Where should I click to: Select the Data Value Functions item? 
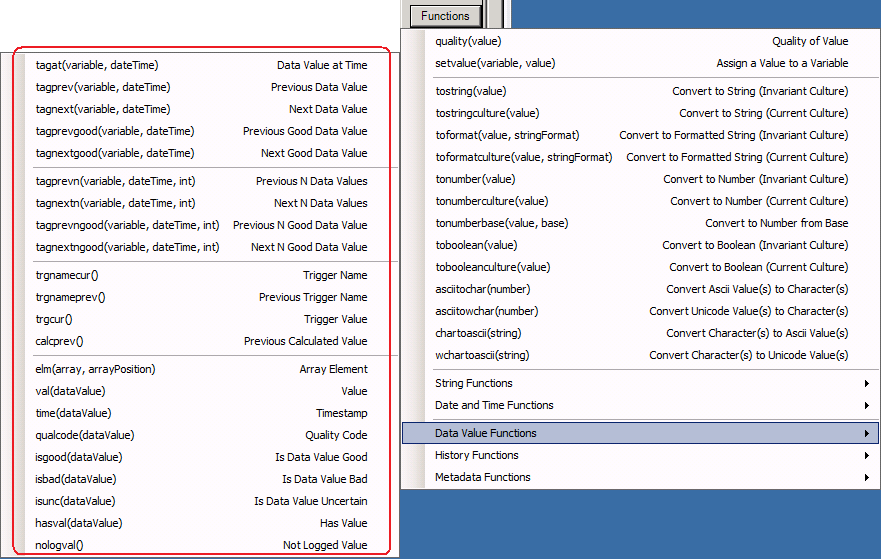click(x=640, y=434)
